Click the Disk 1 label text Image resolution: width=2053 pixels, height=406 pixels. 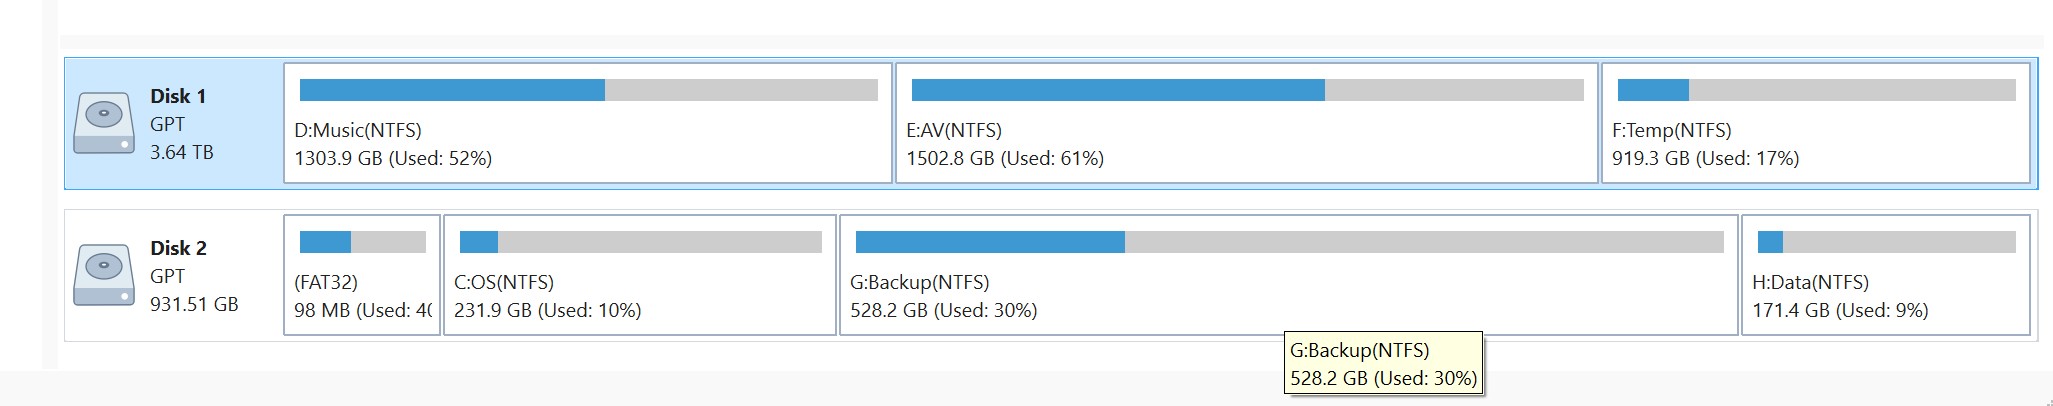178,96
